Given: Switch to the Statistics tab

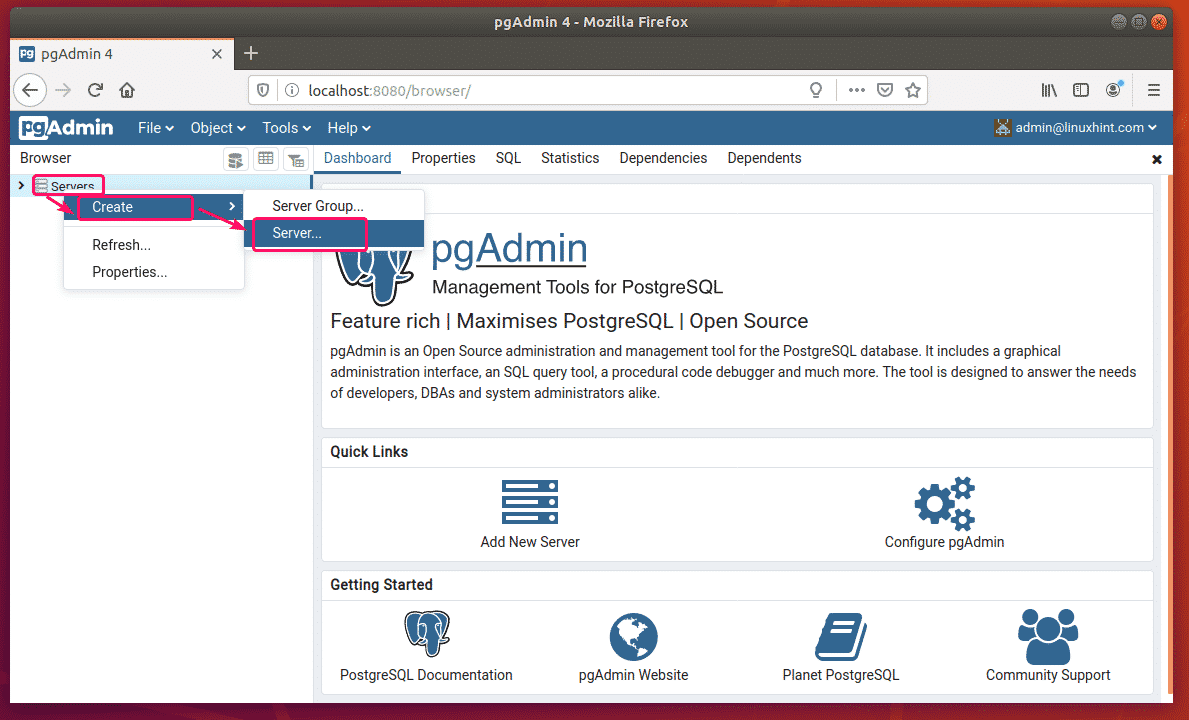Looking at the screenshot, I should [570, 158].
